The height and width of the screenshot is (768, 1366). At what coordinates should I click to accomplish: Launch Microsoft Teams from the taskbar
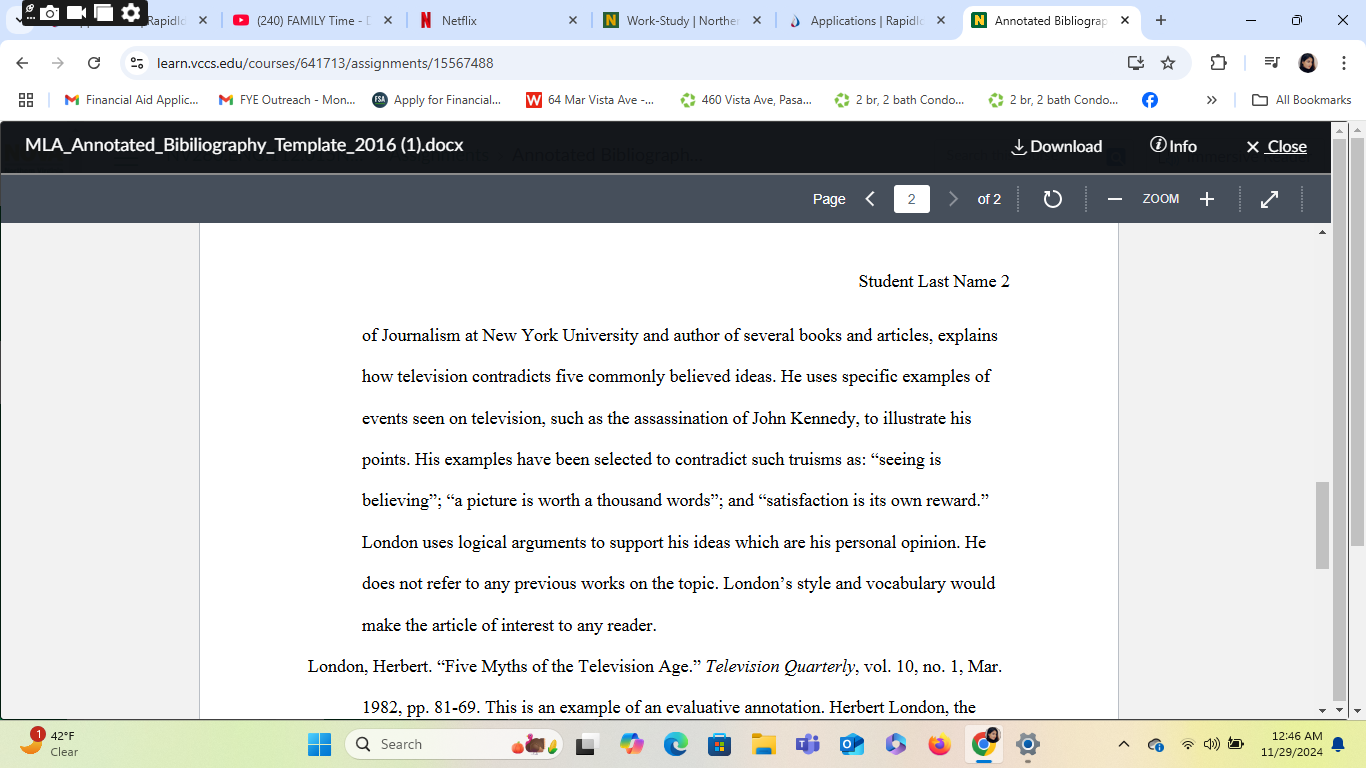(x=806, y=744)
